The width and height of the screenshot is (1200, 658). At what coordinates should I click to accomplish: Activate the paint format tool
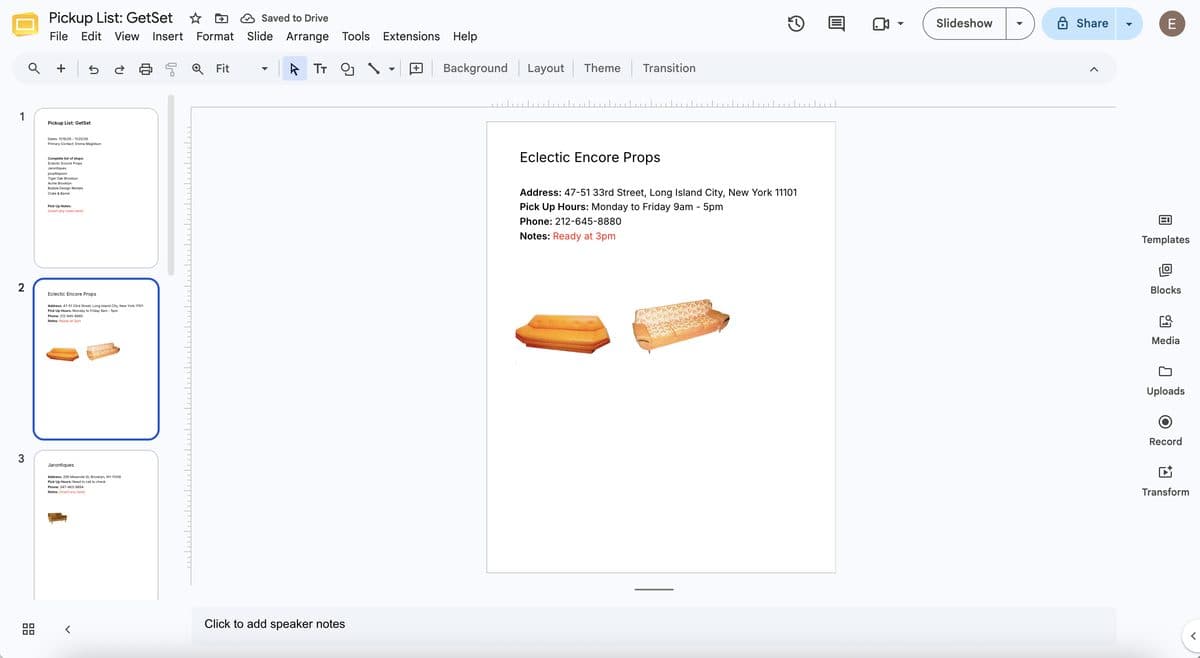point(171,68)
